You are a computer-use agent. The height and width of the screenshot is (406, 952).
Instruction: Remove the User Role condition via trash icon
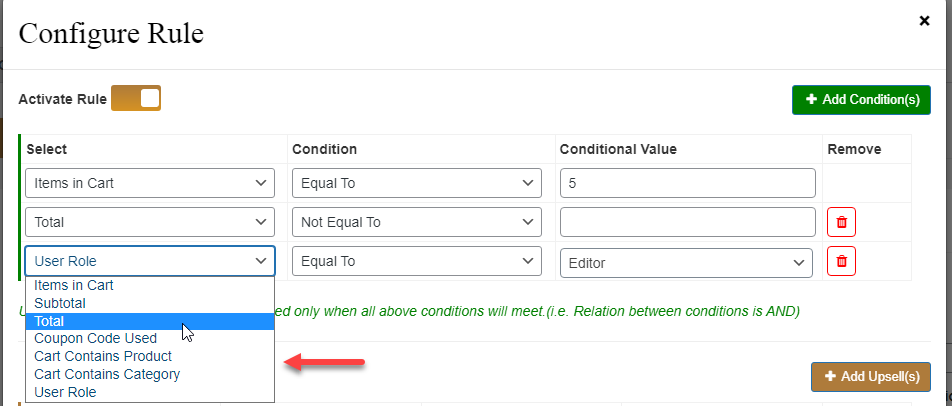(x=841, y=262)
